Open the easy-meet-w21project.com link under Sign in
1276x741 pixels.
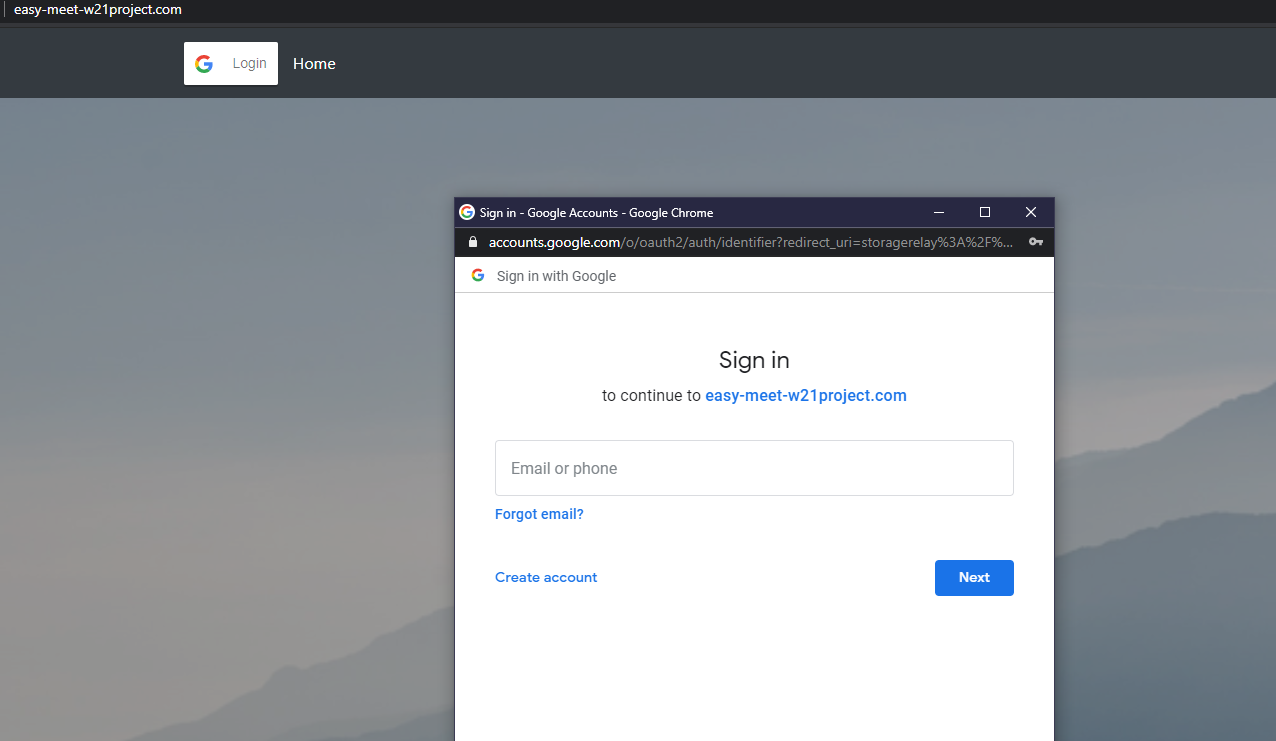(805, 395)
